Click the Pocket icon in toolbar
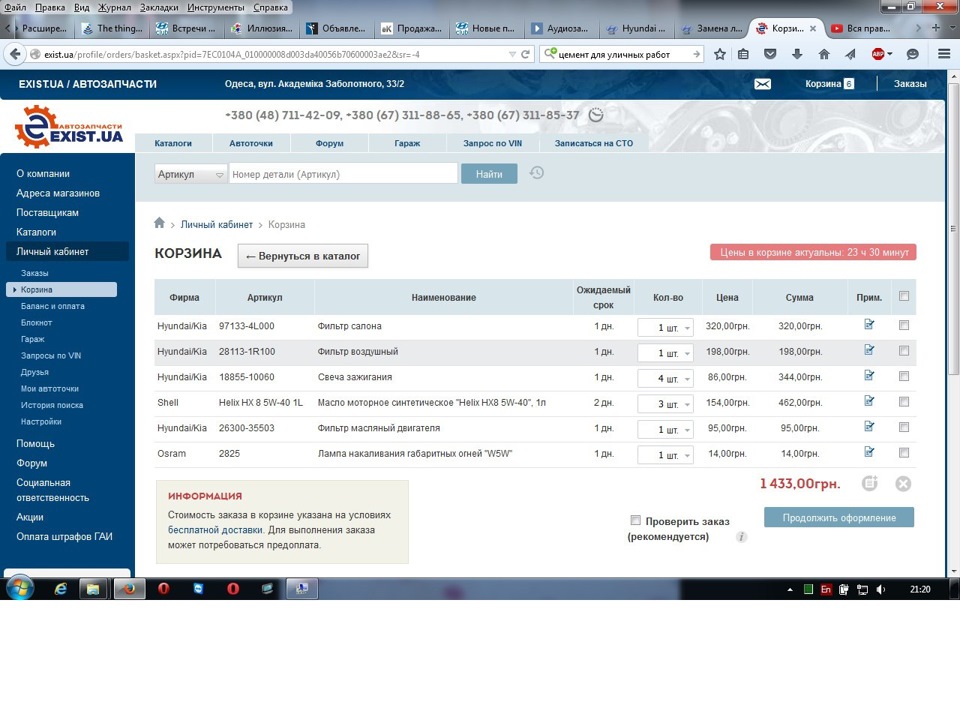The width and height of the screenshot is (960, 720). (770, 54)
